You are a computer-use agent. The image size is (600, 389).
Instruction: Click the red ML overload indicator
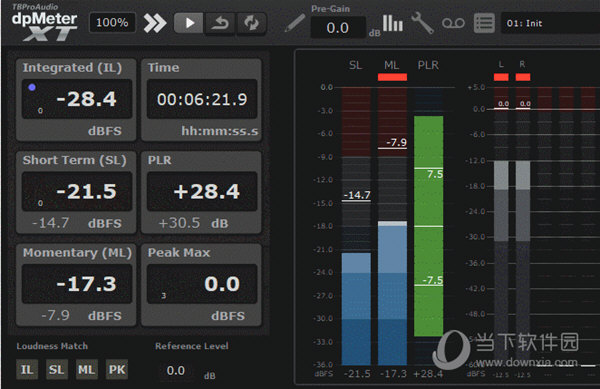392,77
